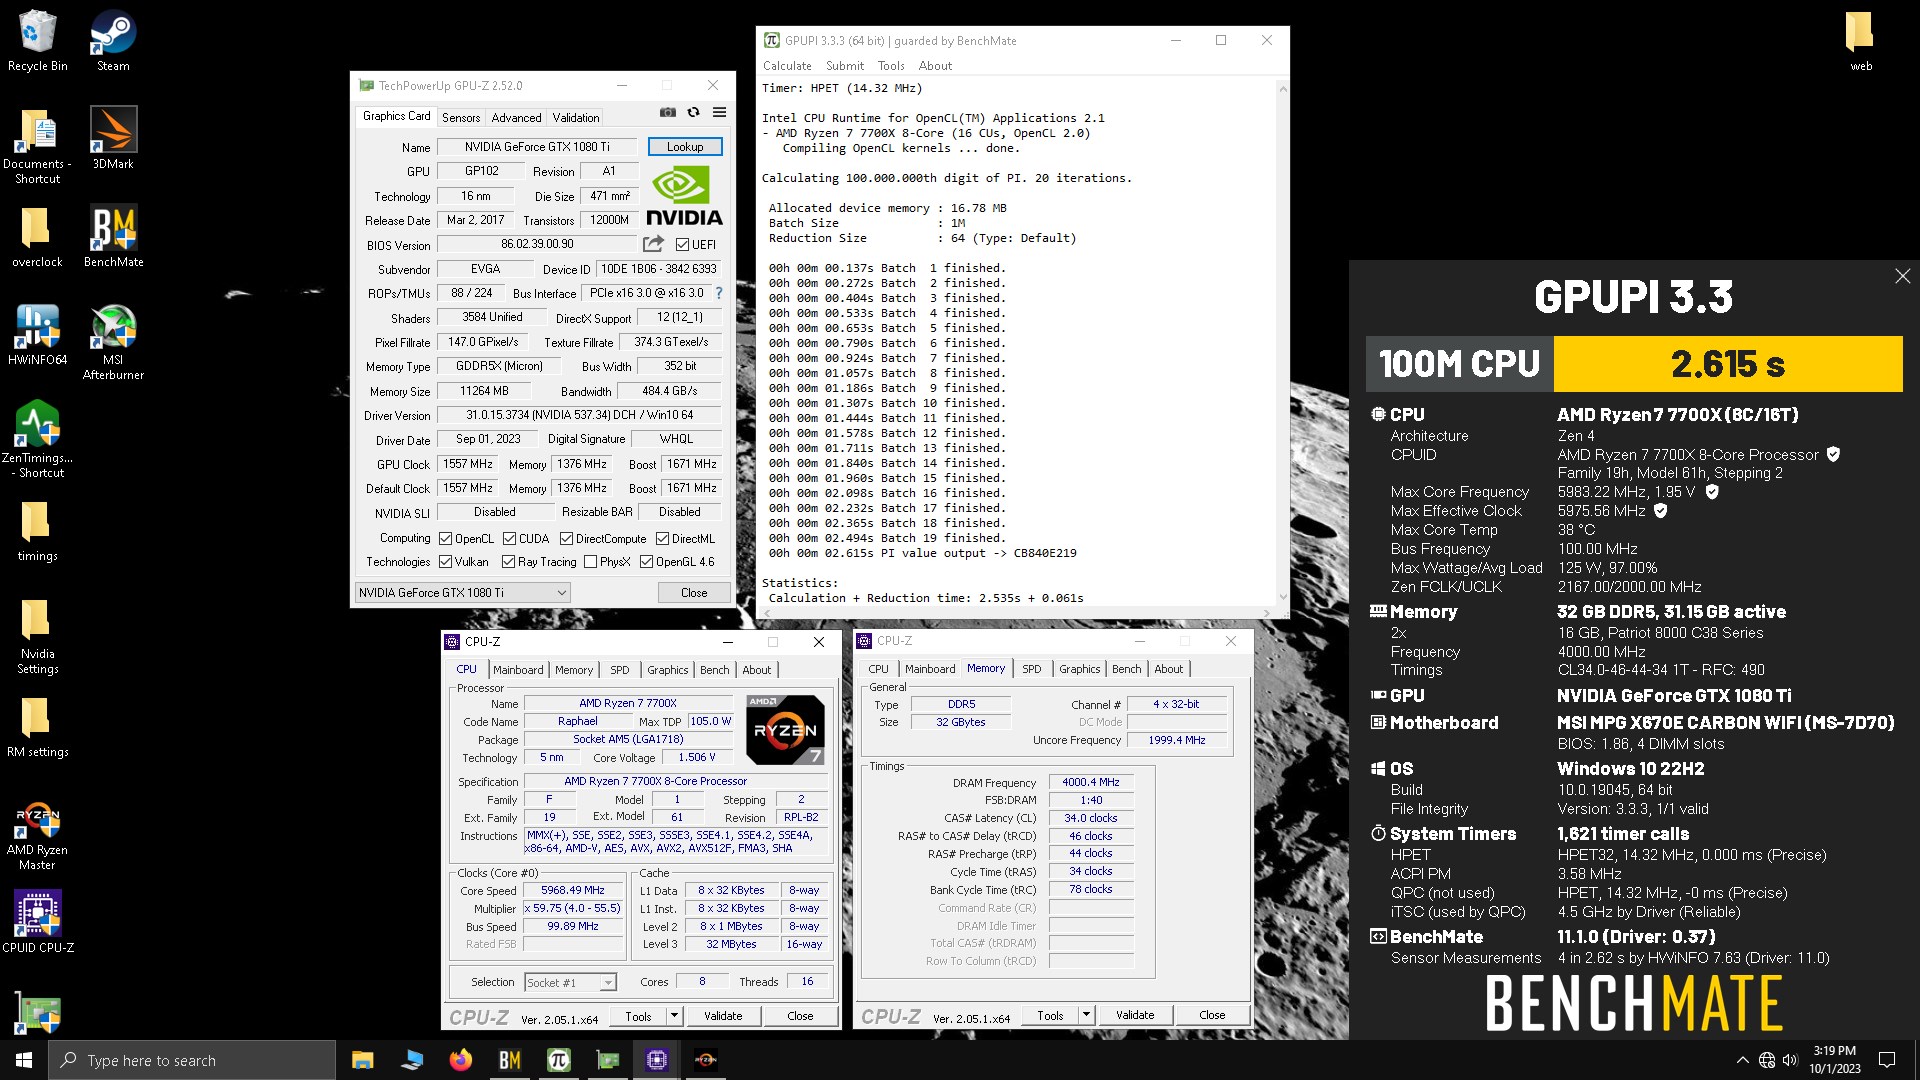Toggle DirectCompute checkbox in GPU-Z

pos(566,539)
